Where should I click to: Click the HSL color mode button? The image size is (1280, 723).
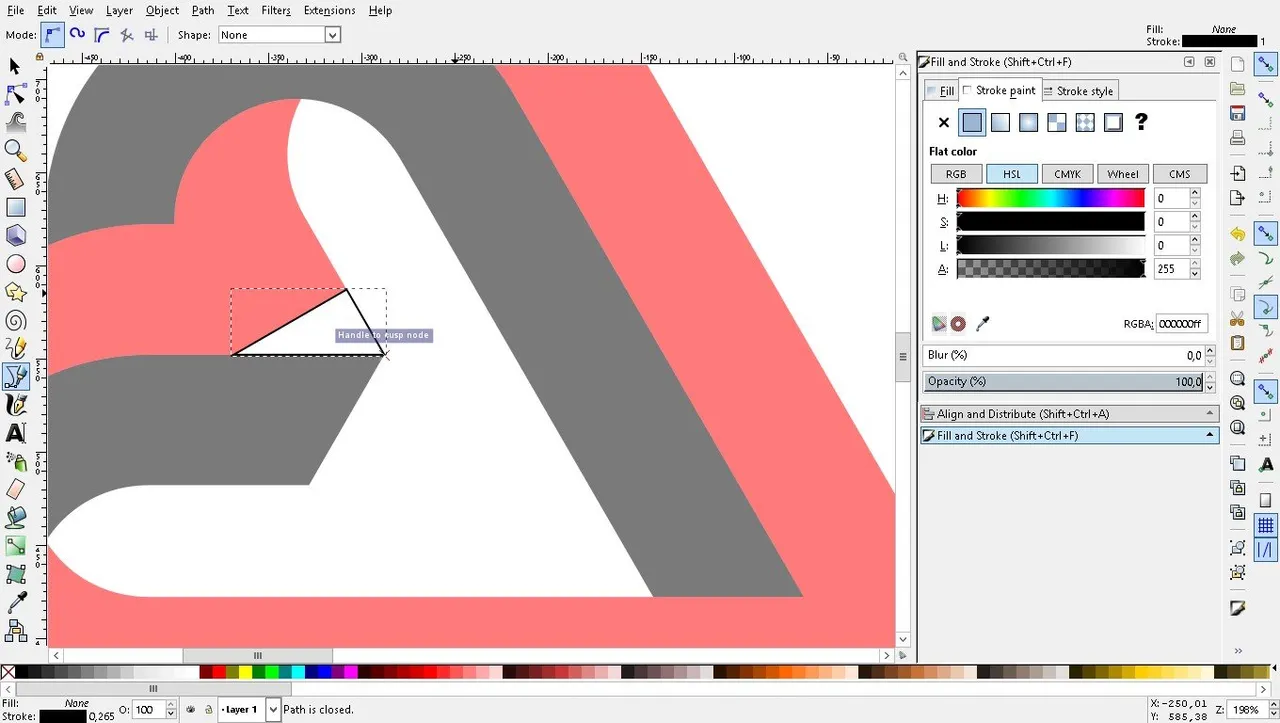click(1012, 174)
